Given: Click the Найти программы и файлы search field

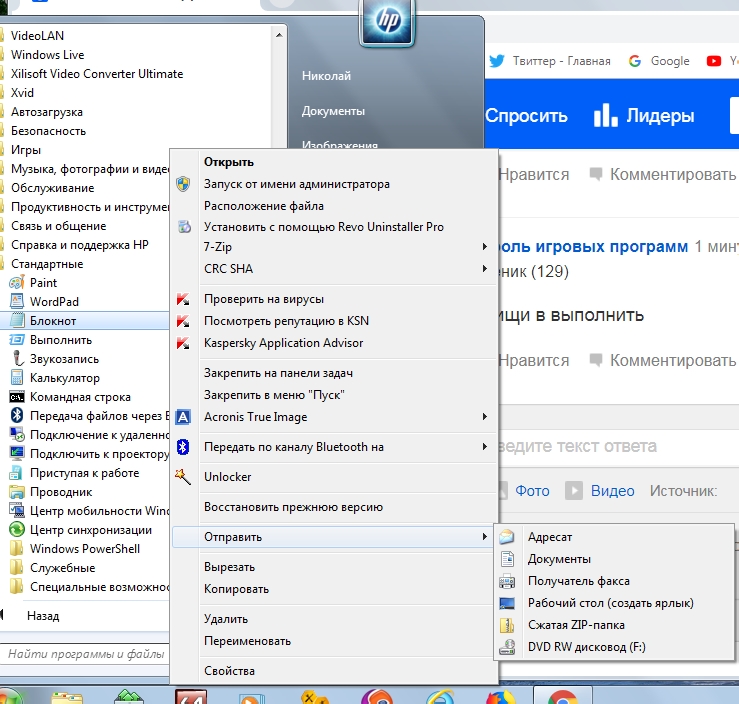Looking at the screenshot, I should [85, 654].
